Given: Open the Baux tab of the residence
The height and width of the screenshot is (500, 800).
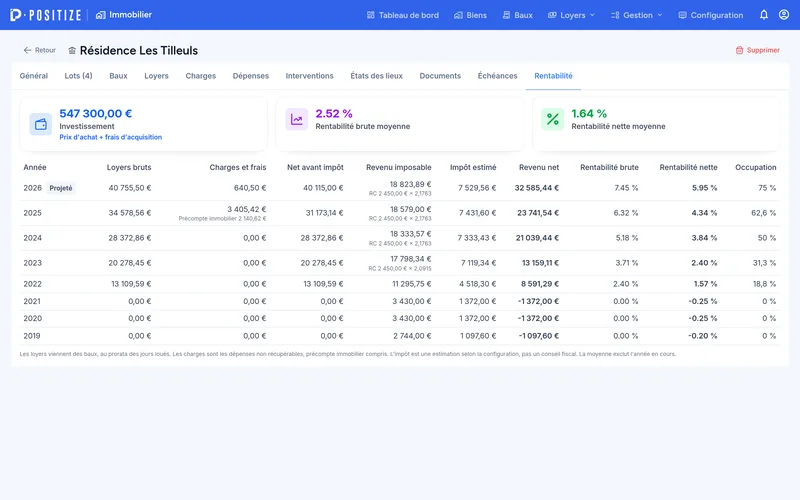Looking at the screenshot, I should 118,76.
